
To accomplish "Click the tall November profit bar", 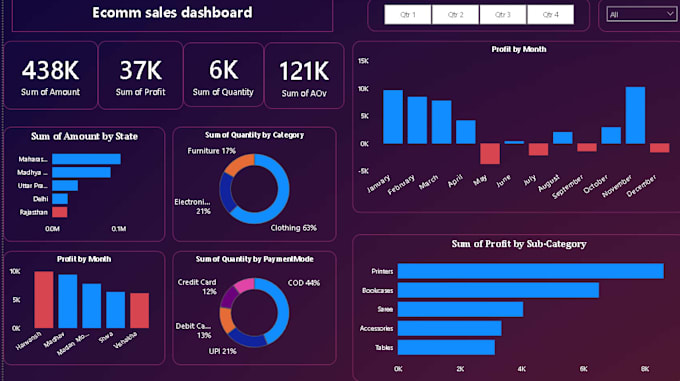I will pyautogui.click(x=635, y=115).
